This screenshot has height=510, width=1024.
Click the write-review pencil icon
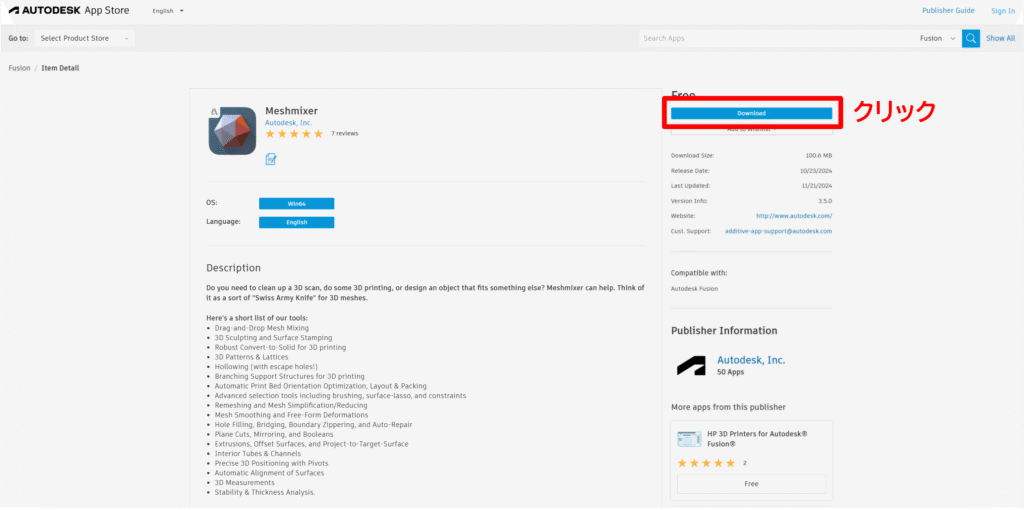point(271,159)
